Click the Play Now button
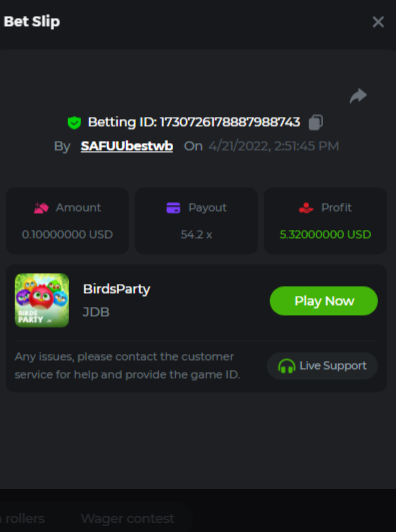 (324, 301)
